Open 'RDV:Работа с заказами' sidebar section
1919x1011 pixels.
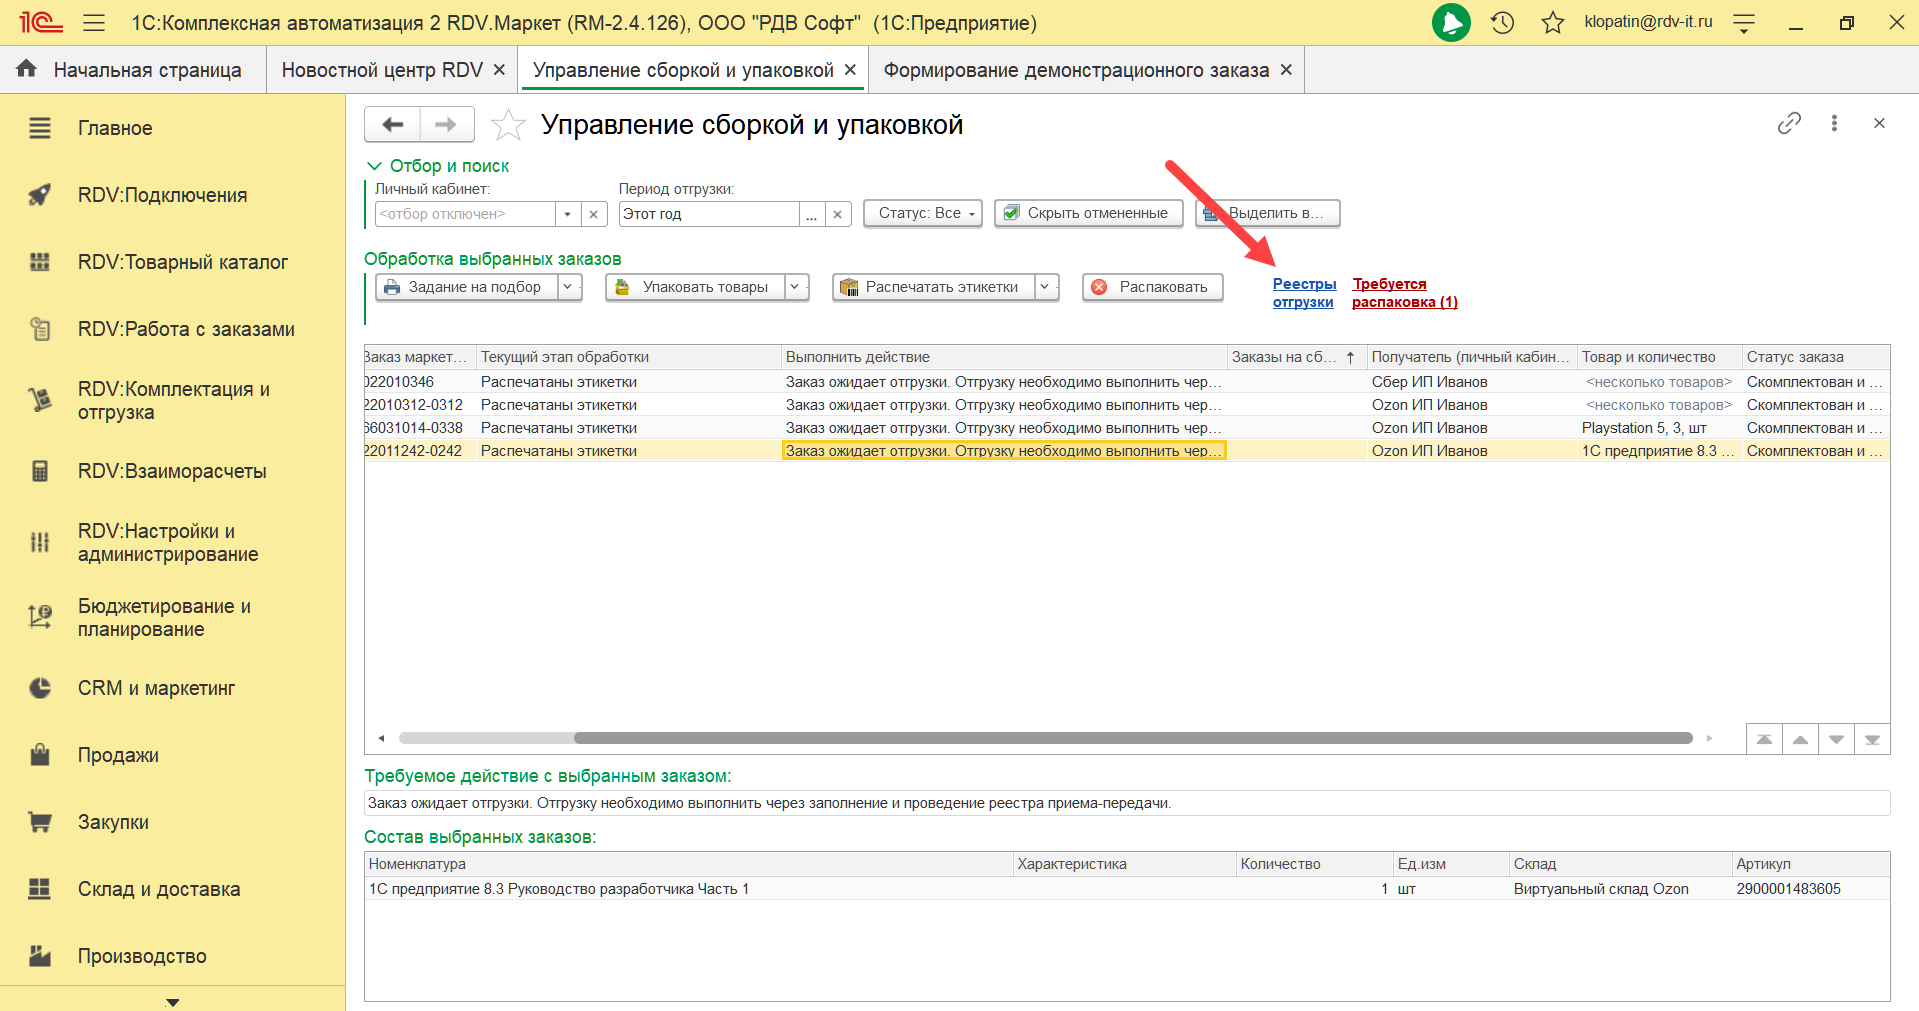186,329
